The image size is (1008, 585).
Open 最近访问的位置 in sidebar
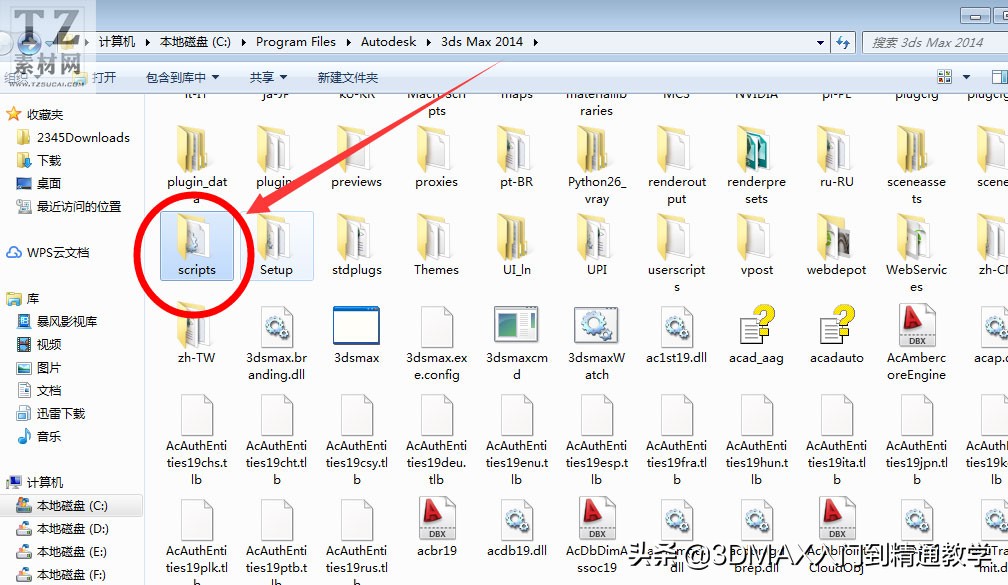tap(69, 206)
